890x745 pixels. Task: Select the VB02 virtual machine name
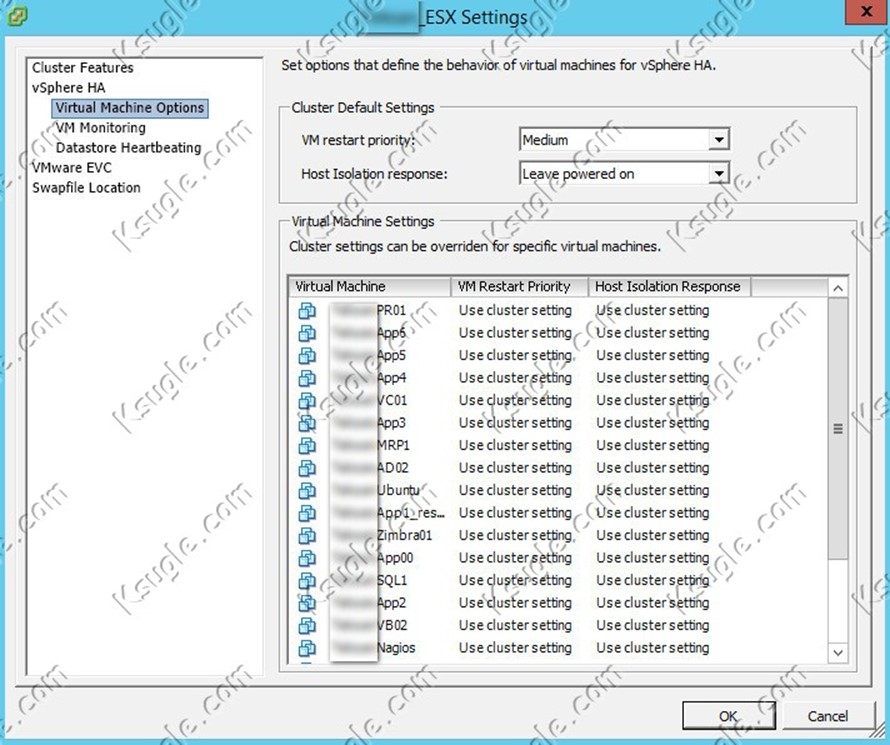pos(392,626)
